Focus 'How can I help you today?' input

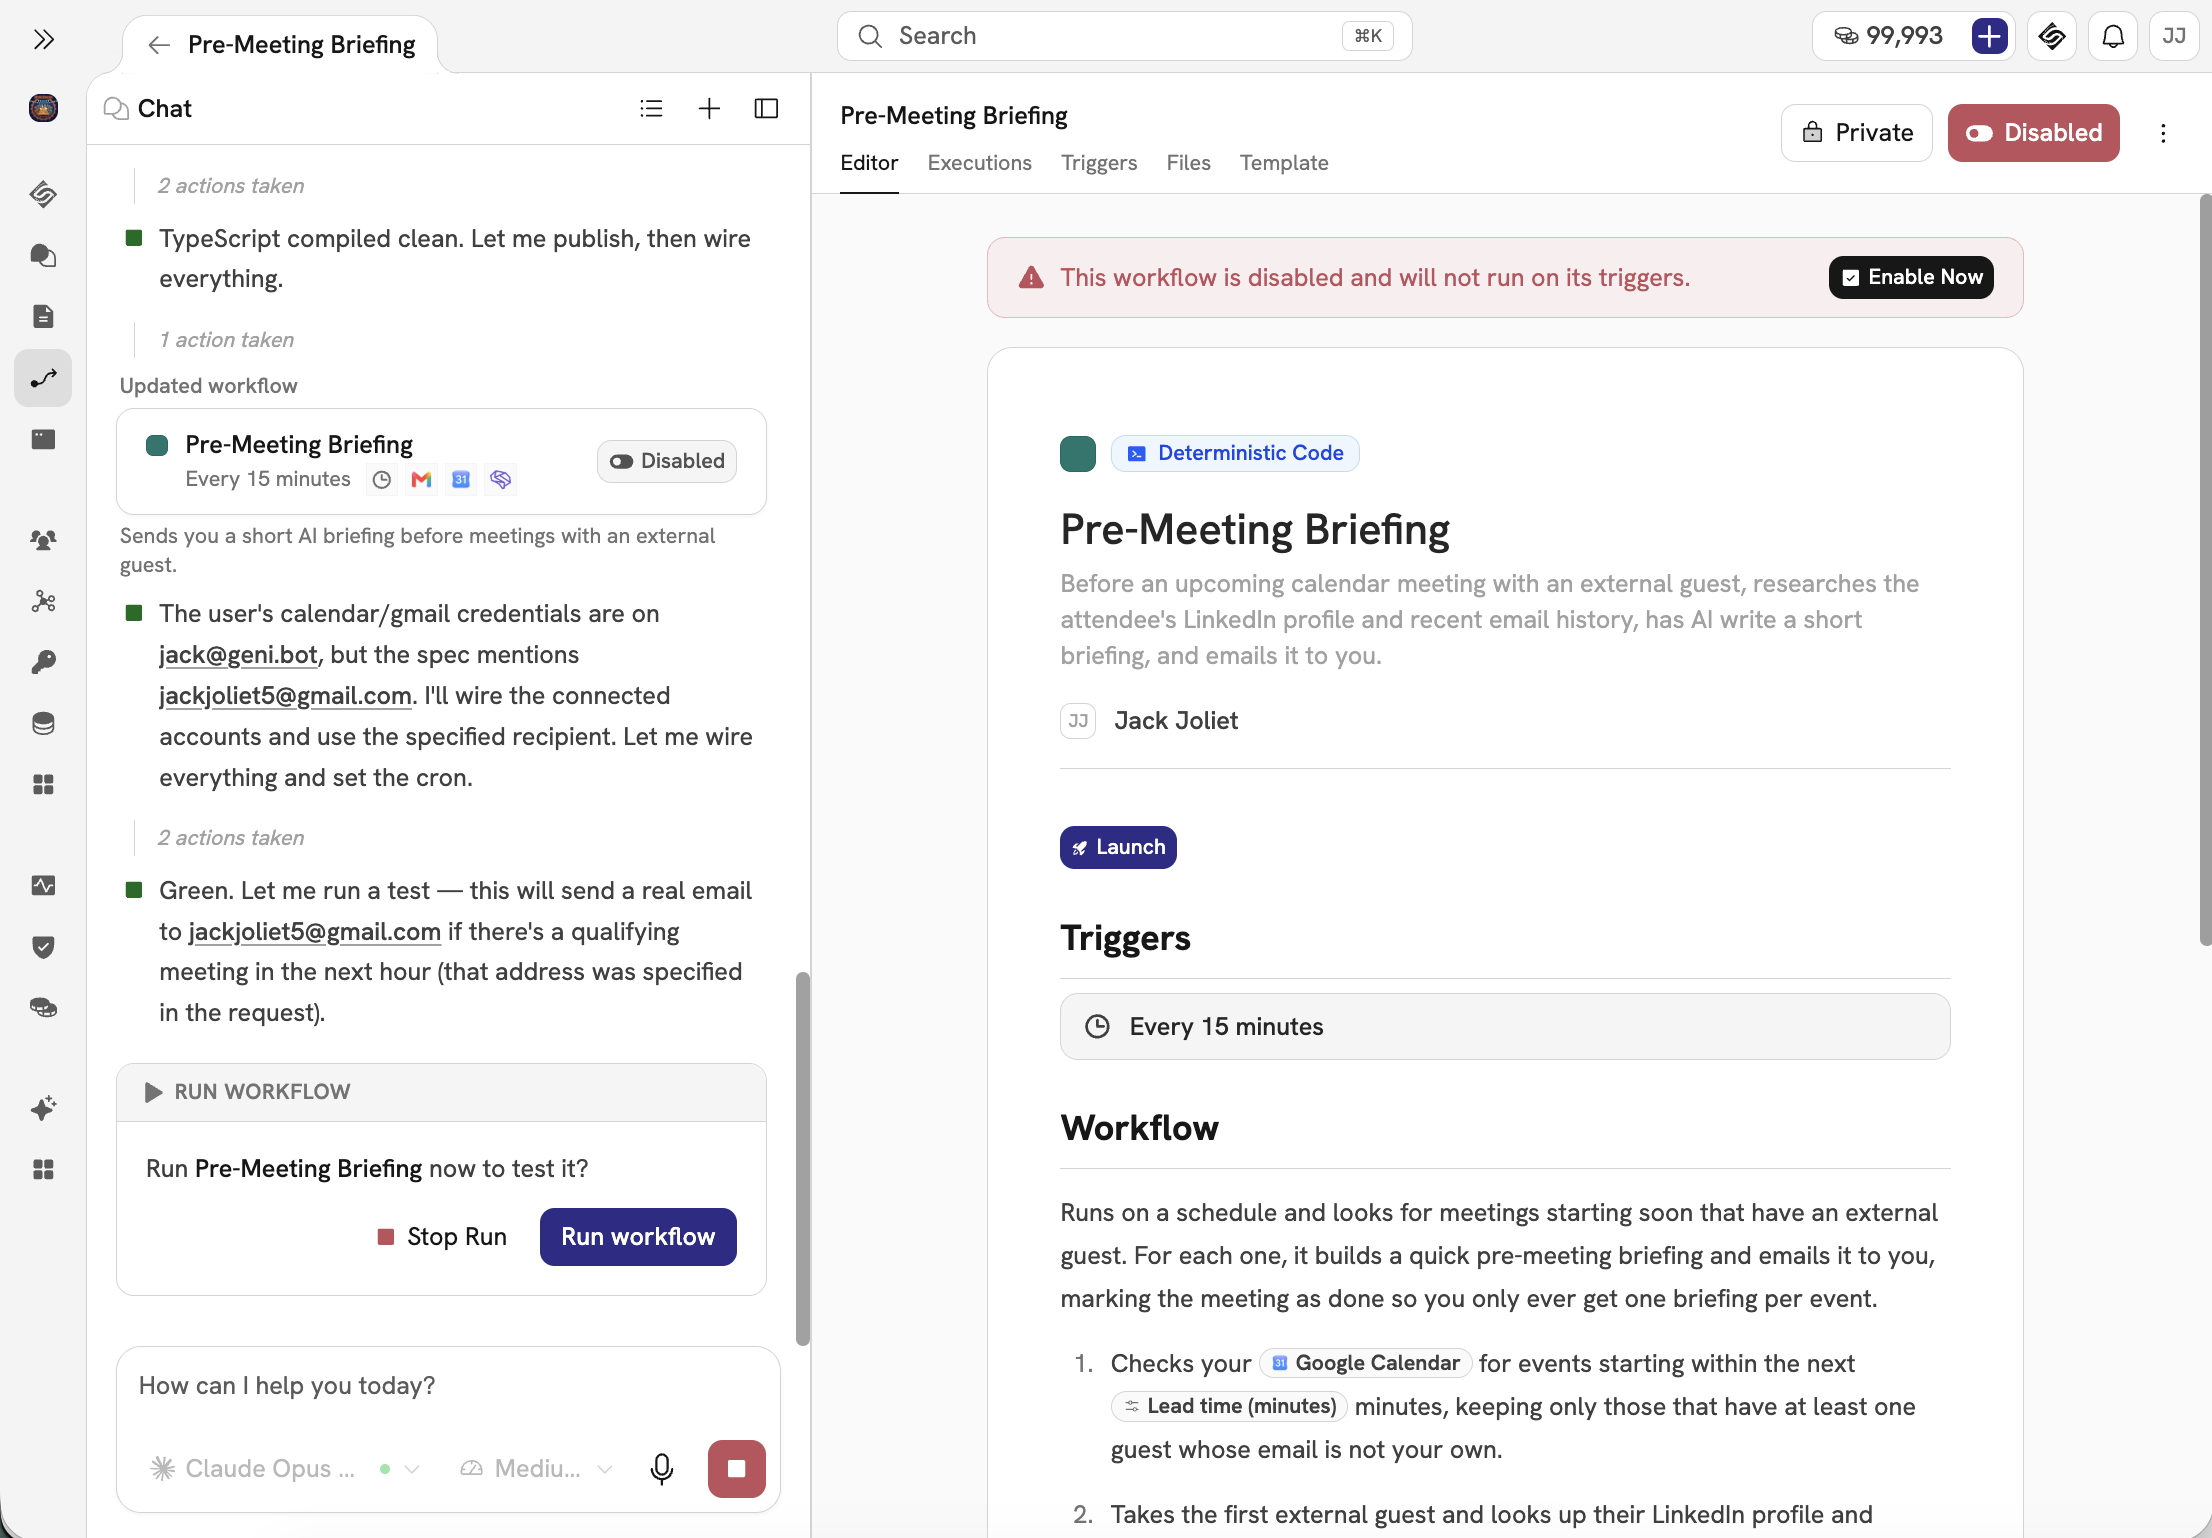pyautogui.click(x=448, y=1386)
